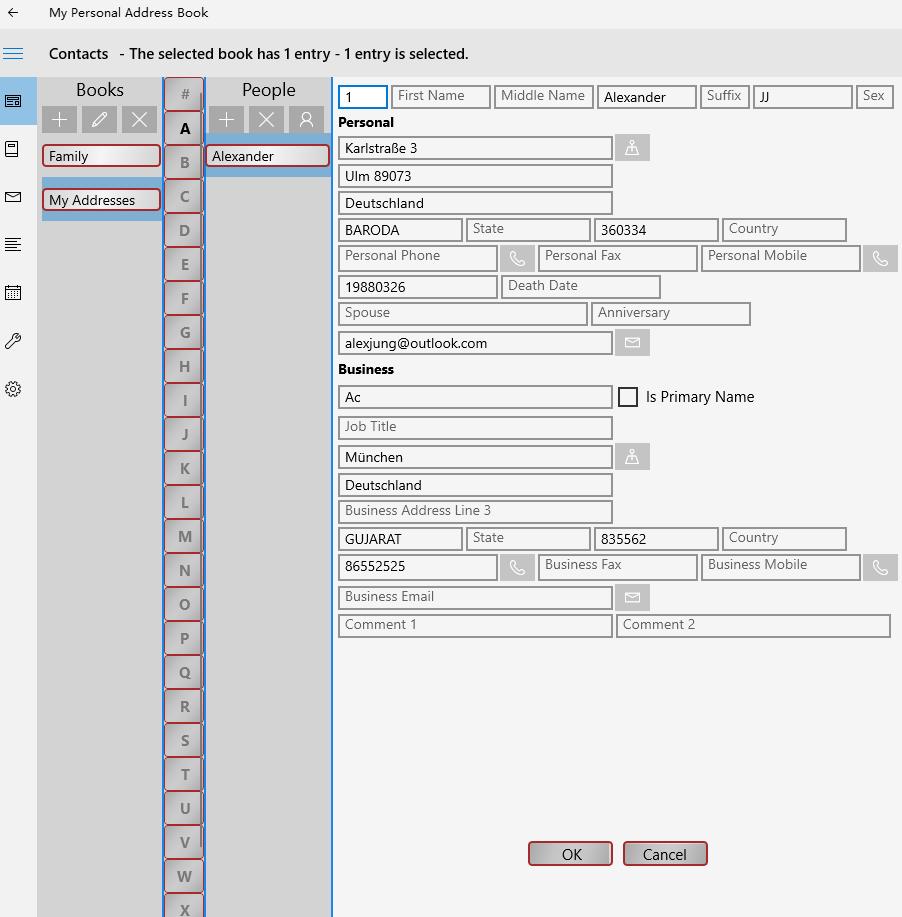Open the calendar icon in sidebar
The image size is (902, 917).
pos(13,293)
